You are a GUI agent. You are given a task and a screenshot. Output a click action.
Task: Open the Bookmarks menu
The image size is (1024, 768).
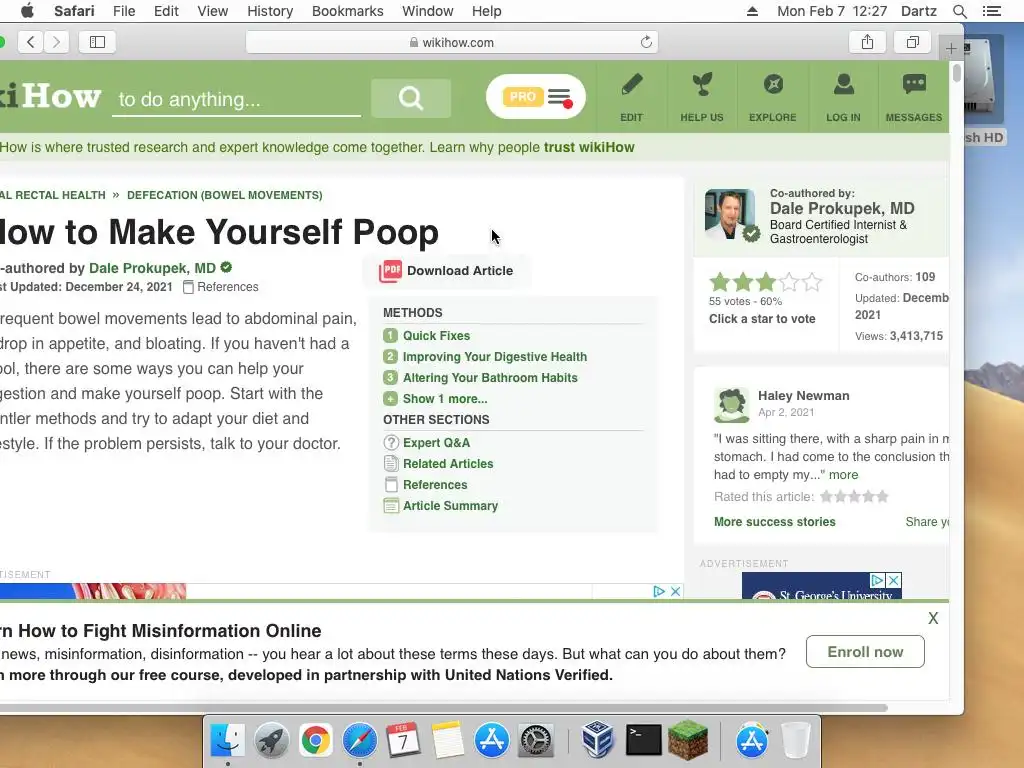click(347, 11)
